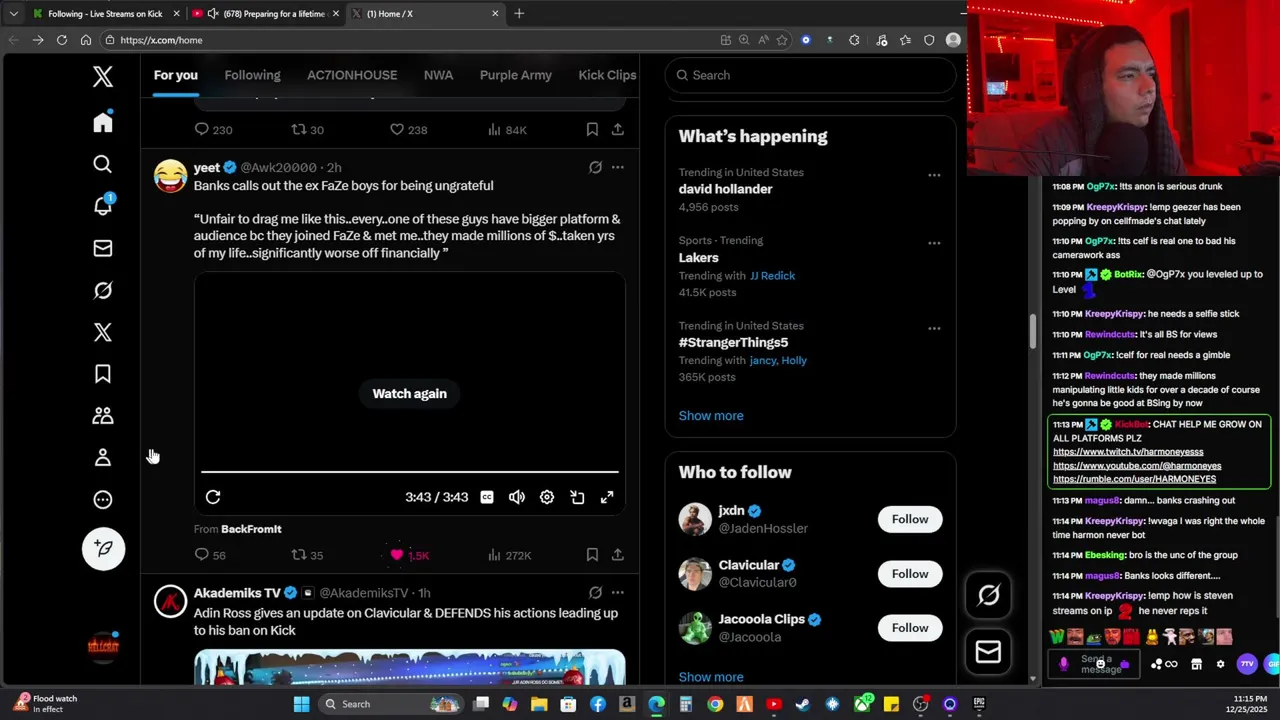Screen dimensions: 1280x720
Task: Follow jxdn
Action: 910,519
